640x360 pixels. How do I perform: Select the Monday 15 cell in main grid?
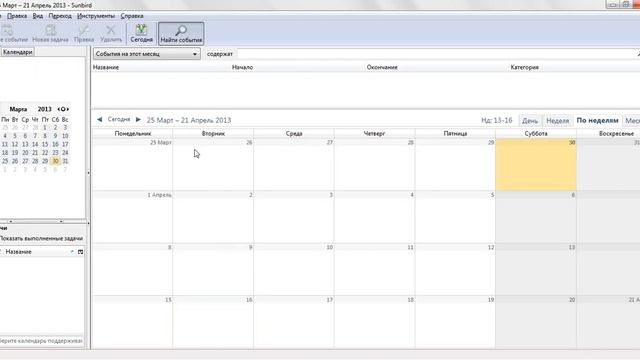(132, 322)
